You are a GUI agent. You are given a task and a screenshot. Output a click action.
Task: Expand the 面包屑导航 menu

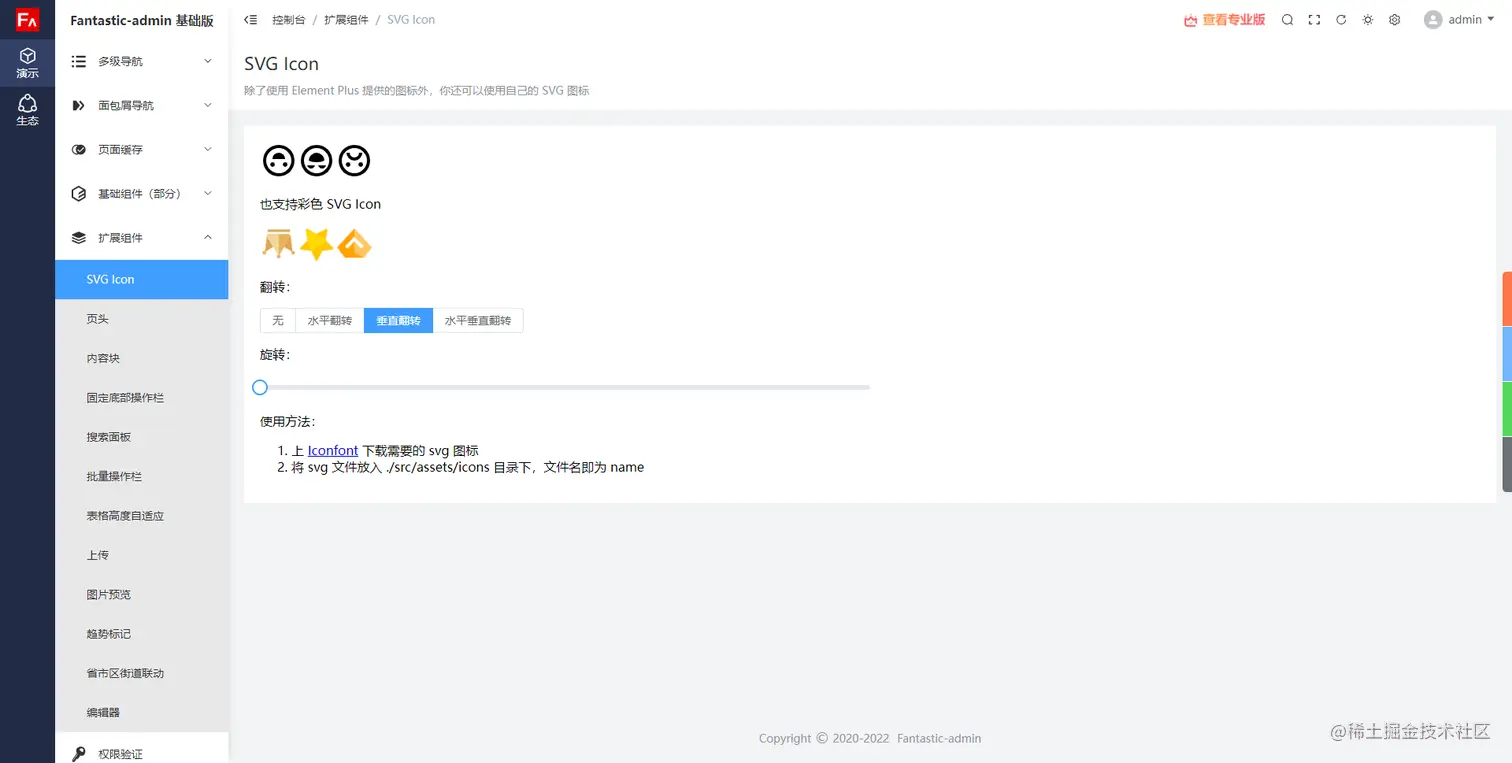coord(142,106)
